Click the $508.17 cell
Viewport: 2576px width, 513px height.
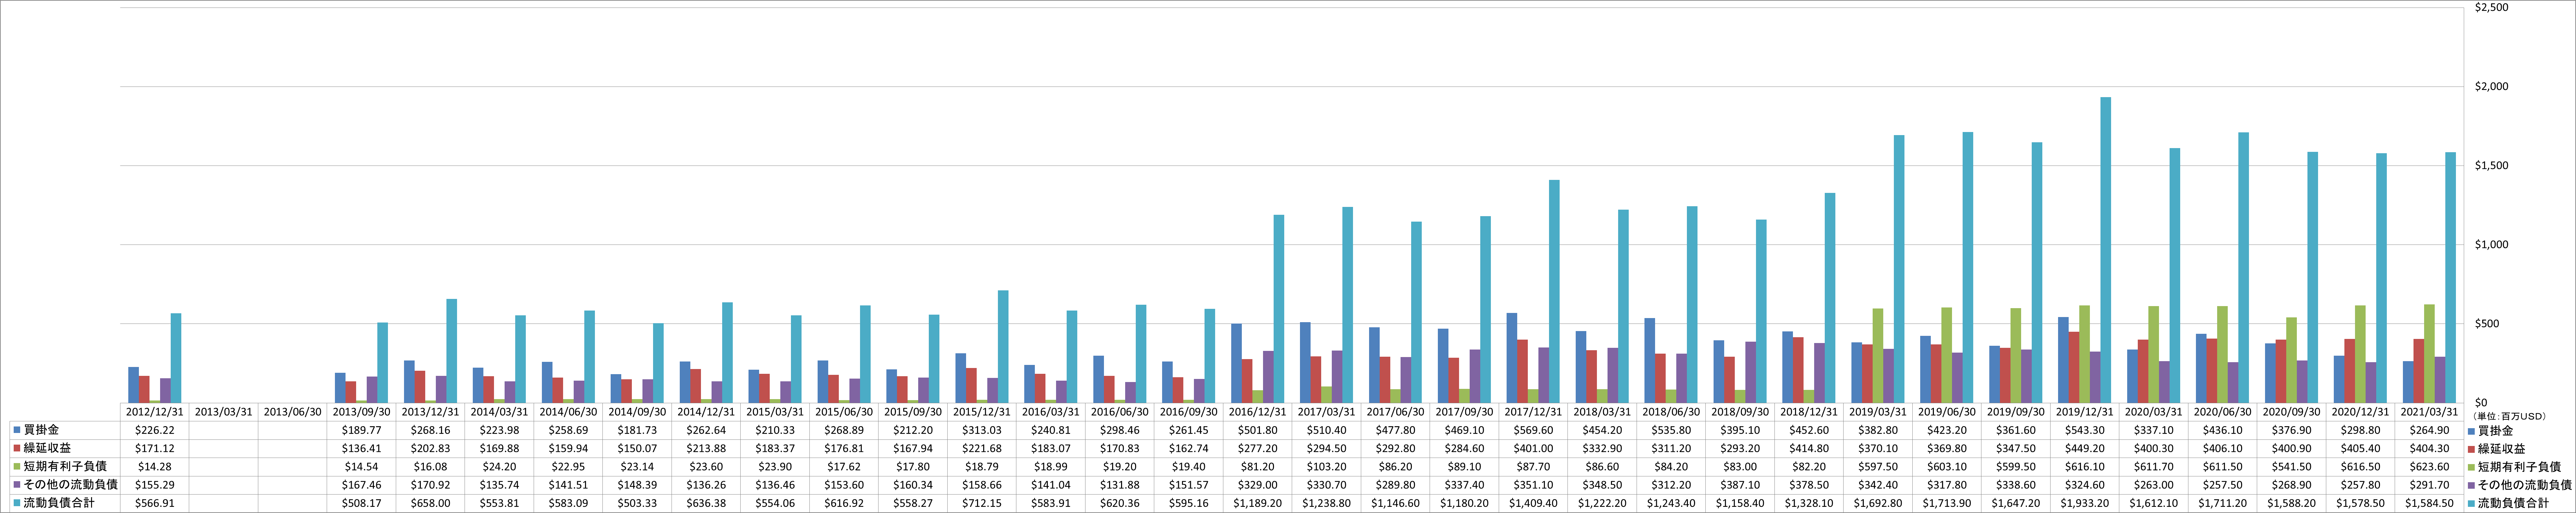point(361,503)
